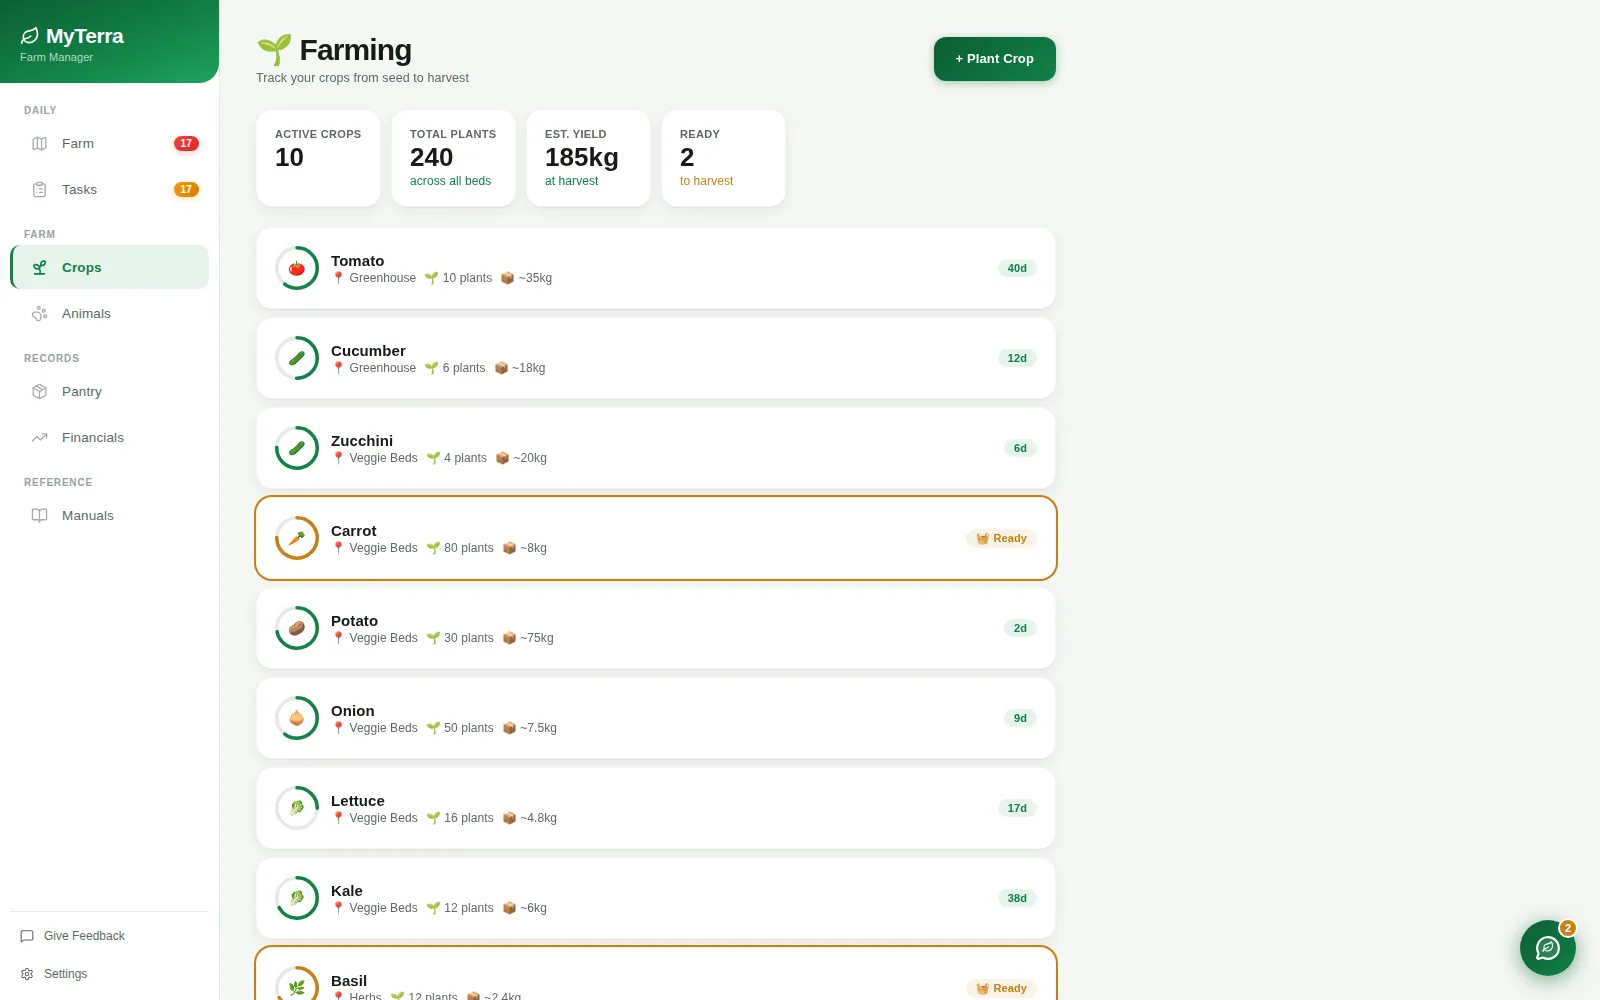Image resolution: width=1600 pixels, height=1000 pixels.
Task: Click the MyTerra leaf logo icon
Action: point(30,36)
